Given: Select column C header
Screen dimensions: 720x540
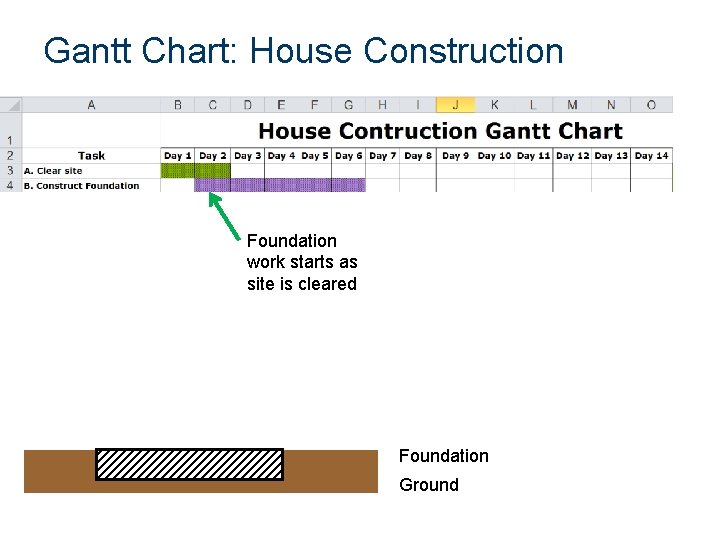Looking at the screenshot, I should (x=213, y=105).
